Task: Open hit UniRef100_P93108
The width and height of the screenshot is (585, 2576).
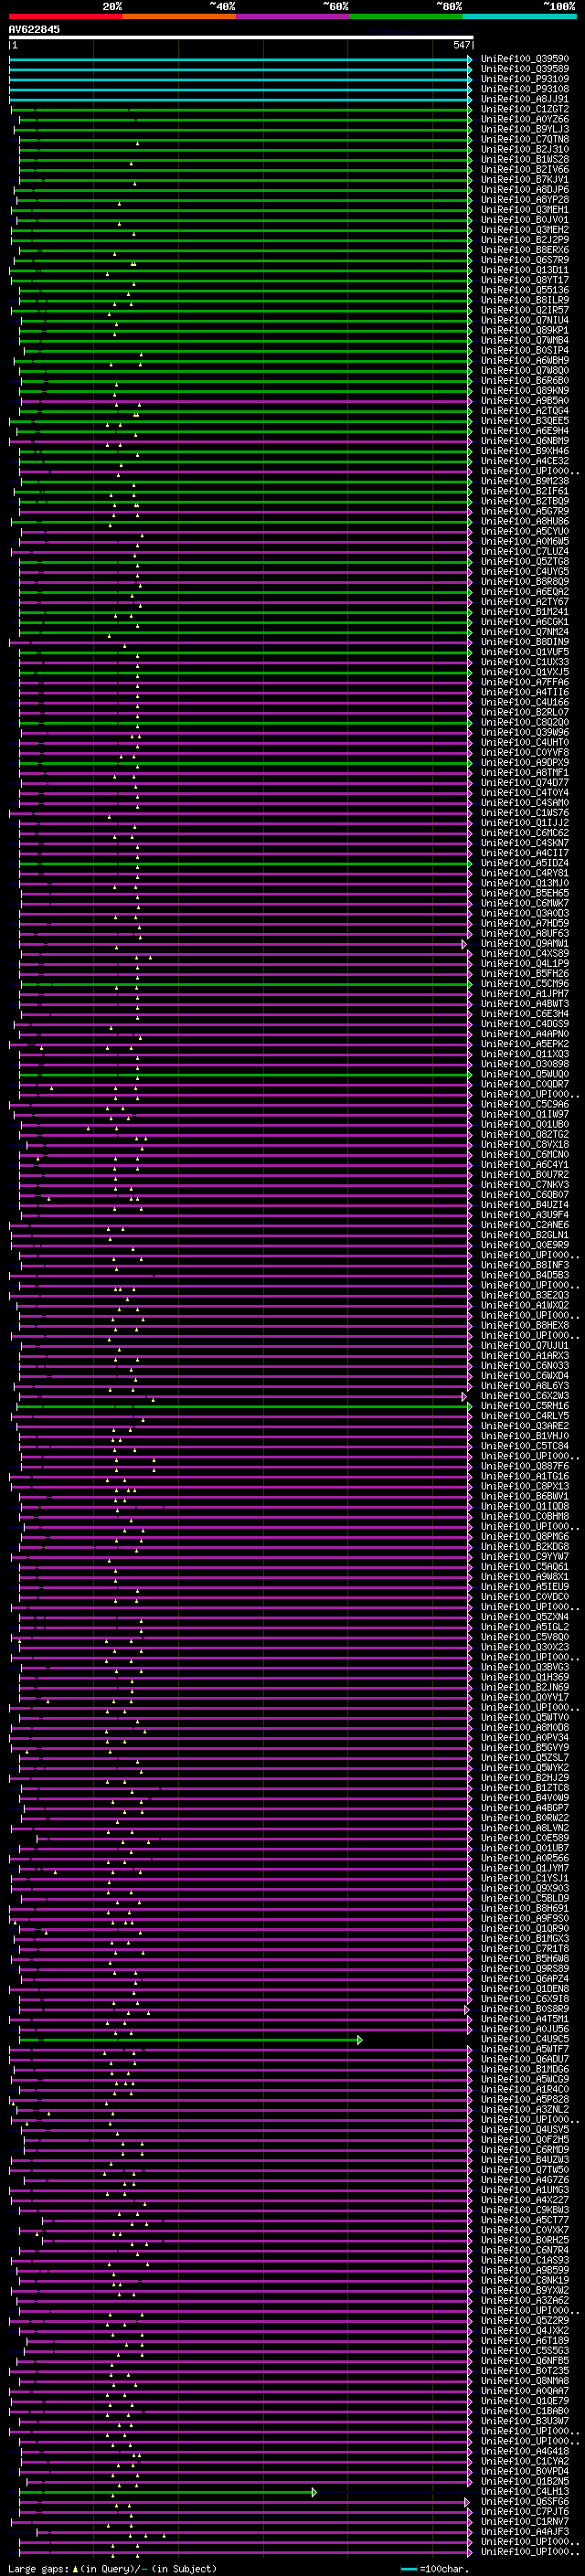Action: click(x=524, y=89)
